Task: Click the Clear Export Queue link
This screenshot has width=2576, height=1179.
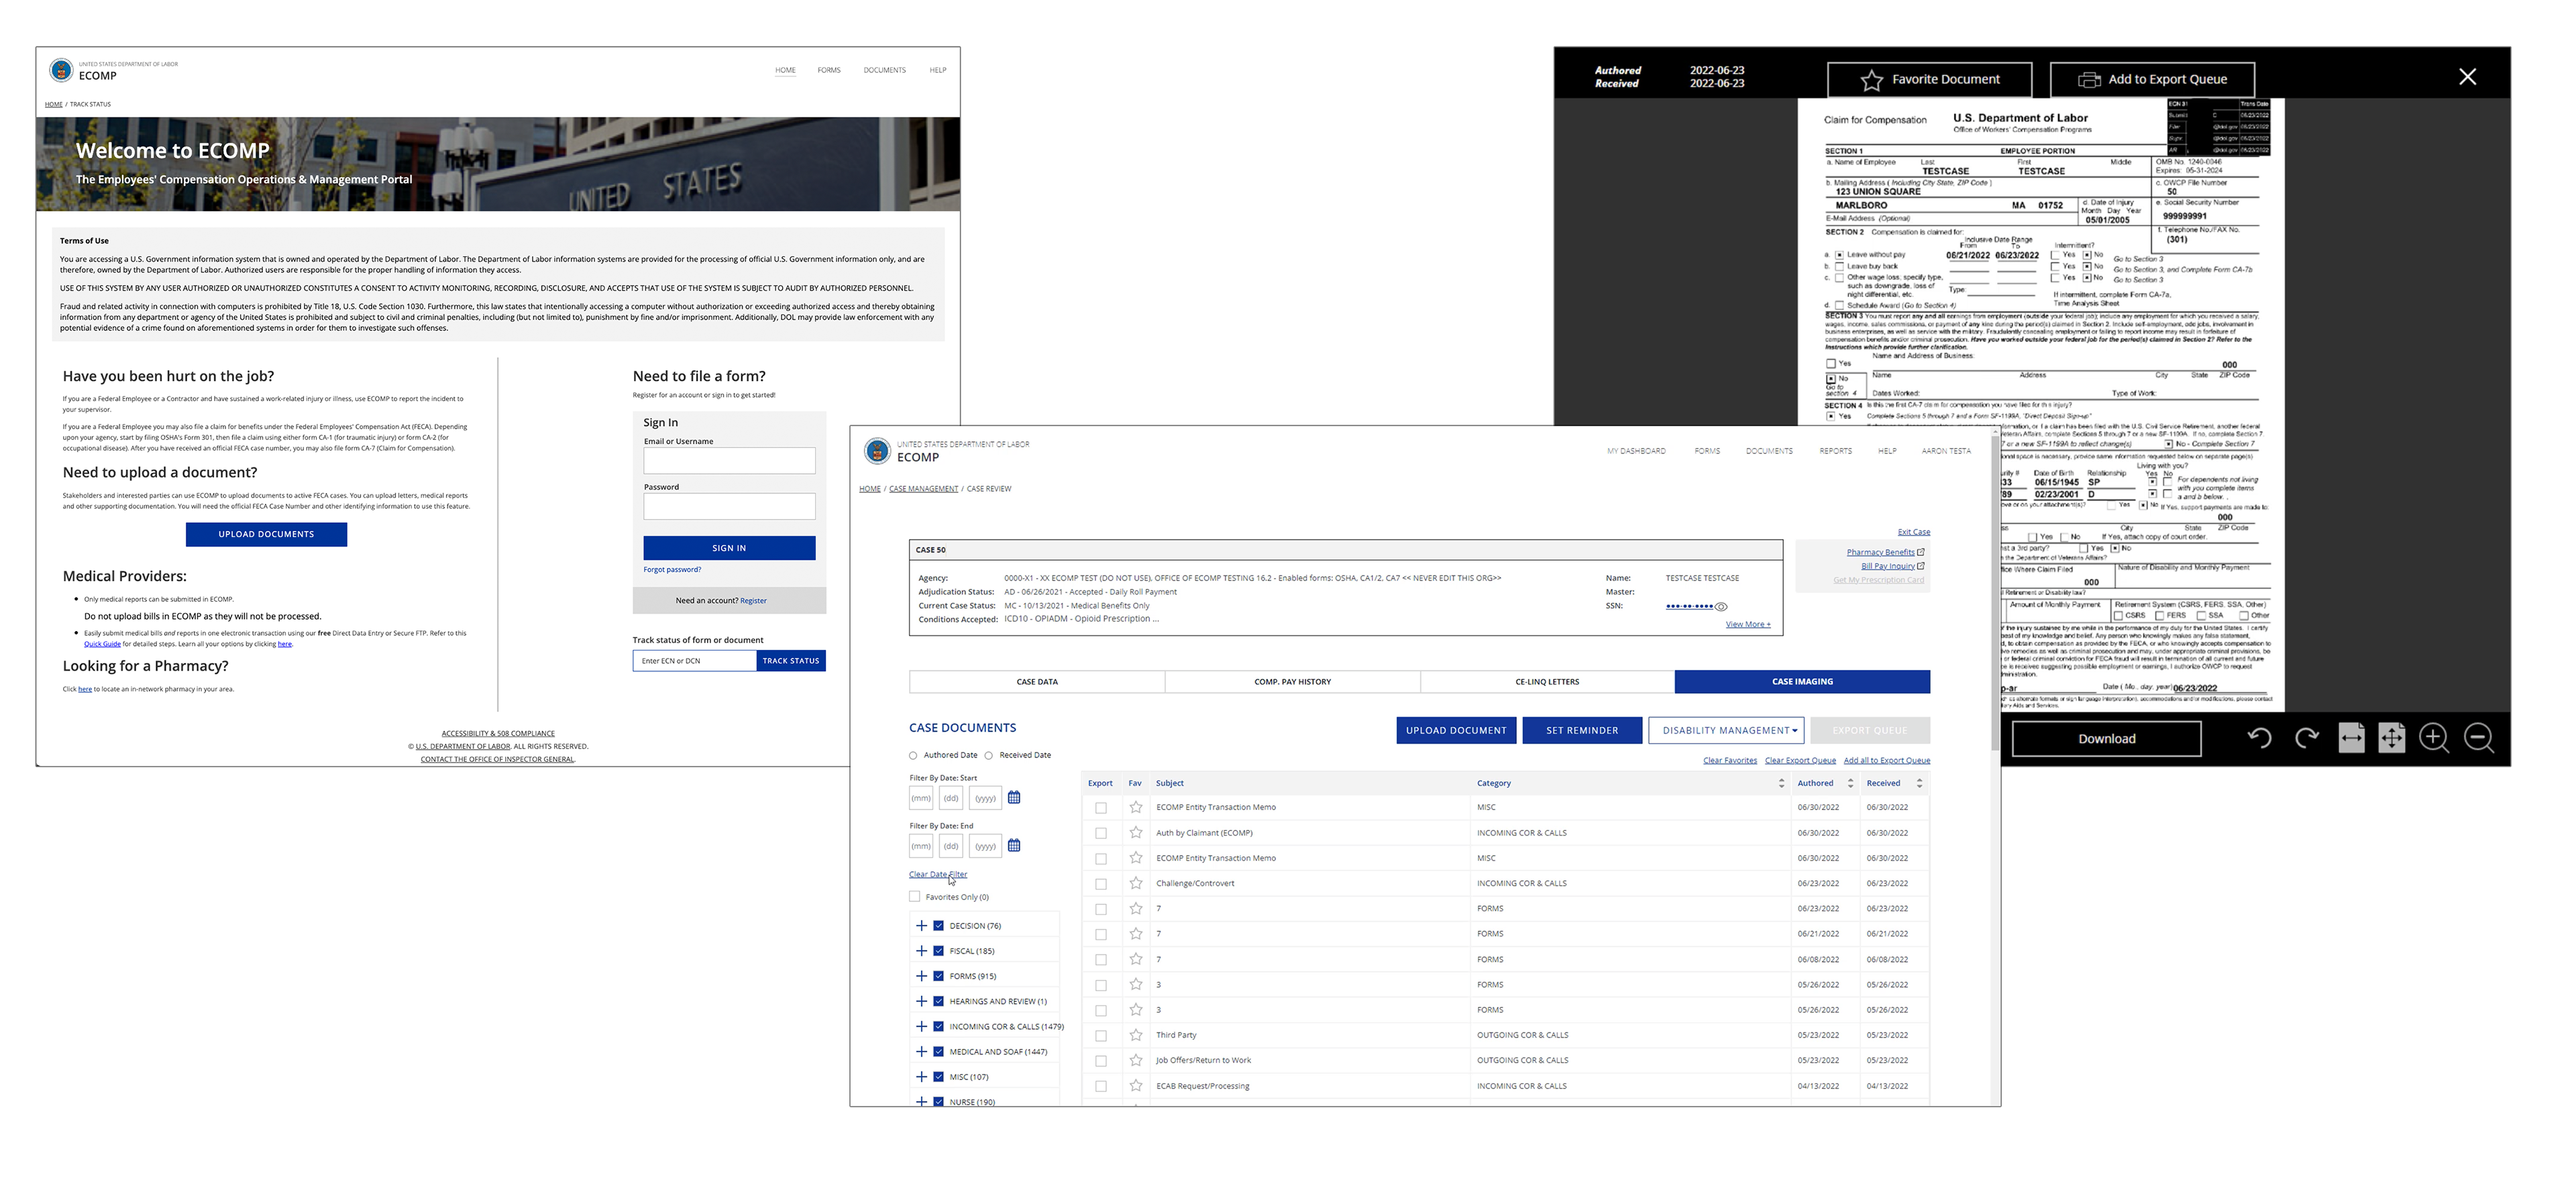Action: point(1800,761)
